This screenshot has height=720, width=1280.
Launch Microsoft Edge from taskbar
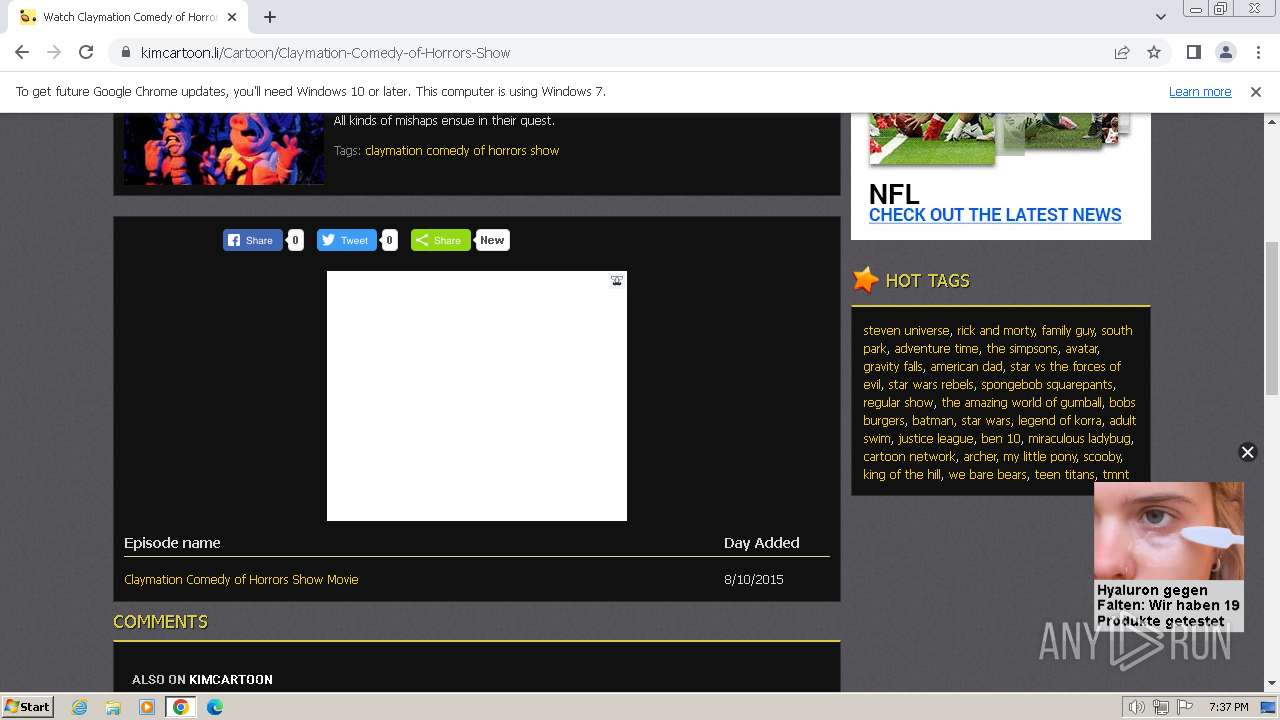click(x=215, y=707)
